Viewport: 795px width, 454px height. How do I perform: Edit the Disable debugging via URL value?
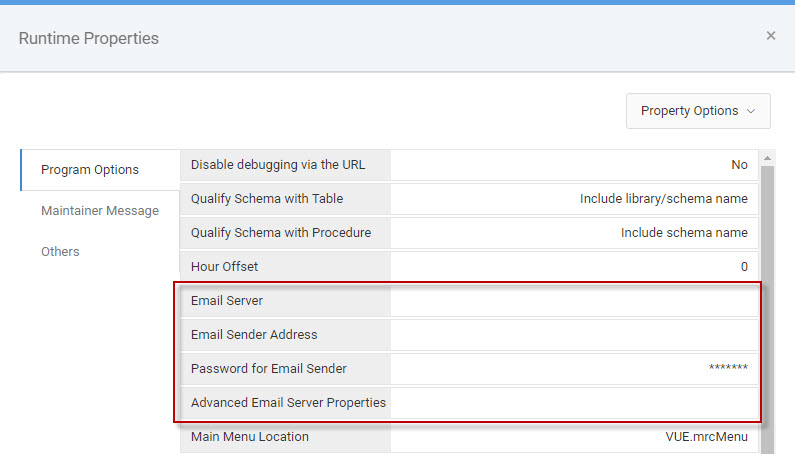574,165
